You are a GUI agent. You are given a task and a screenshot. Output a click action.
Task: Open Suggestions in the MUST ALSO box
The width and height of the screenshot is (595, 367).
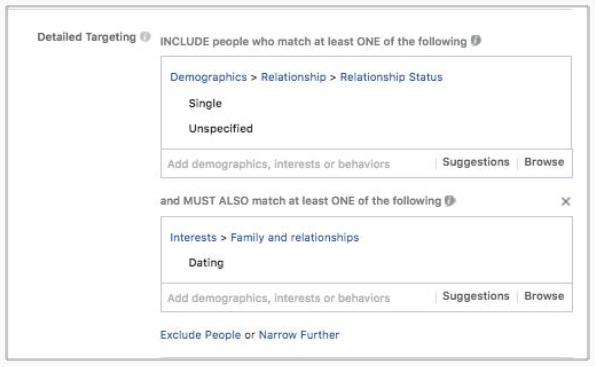pos(476,296)
